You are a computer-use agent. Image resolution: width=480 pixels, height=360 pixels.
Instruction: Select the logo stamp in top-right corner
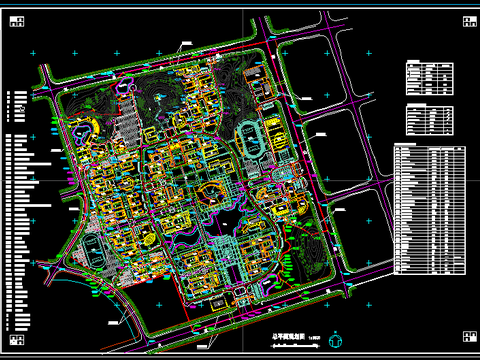(x=470, y=22)
